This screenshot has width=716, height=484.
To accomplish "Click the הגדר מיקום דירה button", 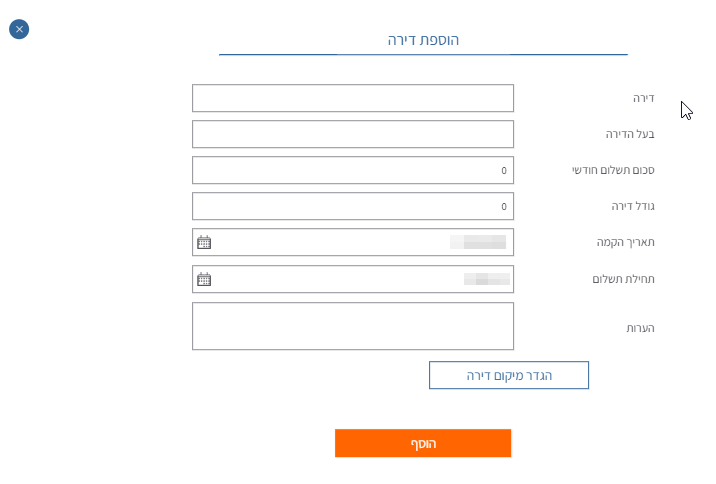I will coord(508,375).
